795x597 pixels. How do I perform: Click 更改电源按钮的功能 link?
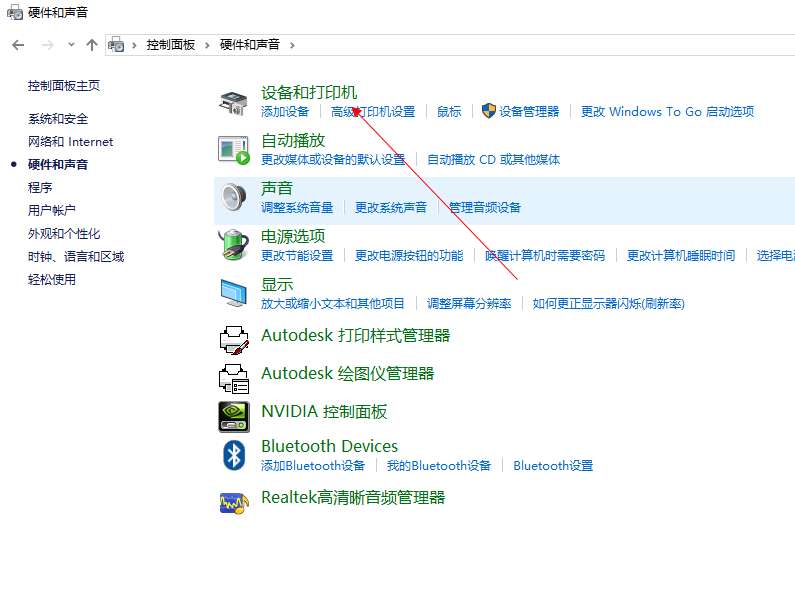[409, 256]
